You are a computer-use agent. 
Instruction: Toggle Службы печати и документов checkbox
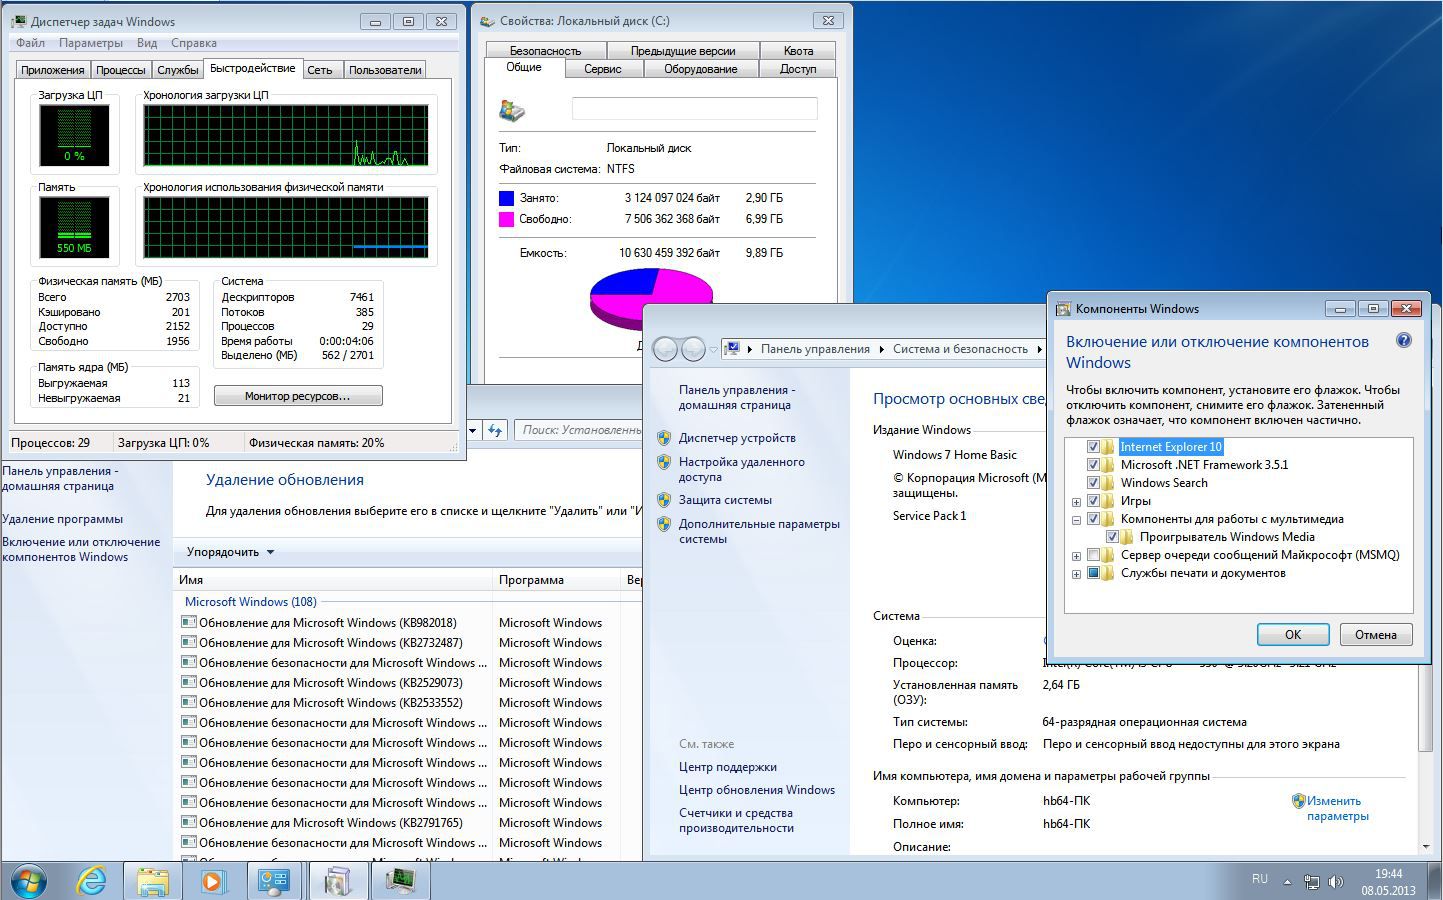[1093, 573]
